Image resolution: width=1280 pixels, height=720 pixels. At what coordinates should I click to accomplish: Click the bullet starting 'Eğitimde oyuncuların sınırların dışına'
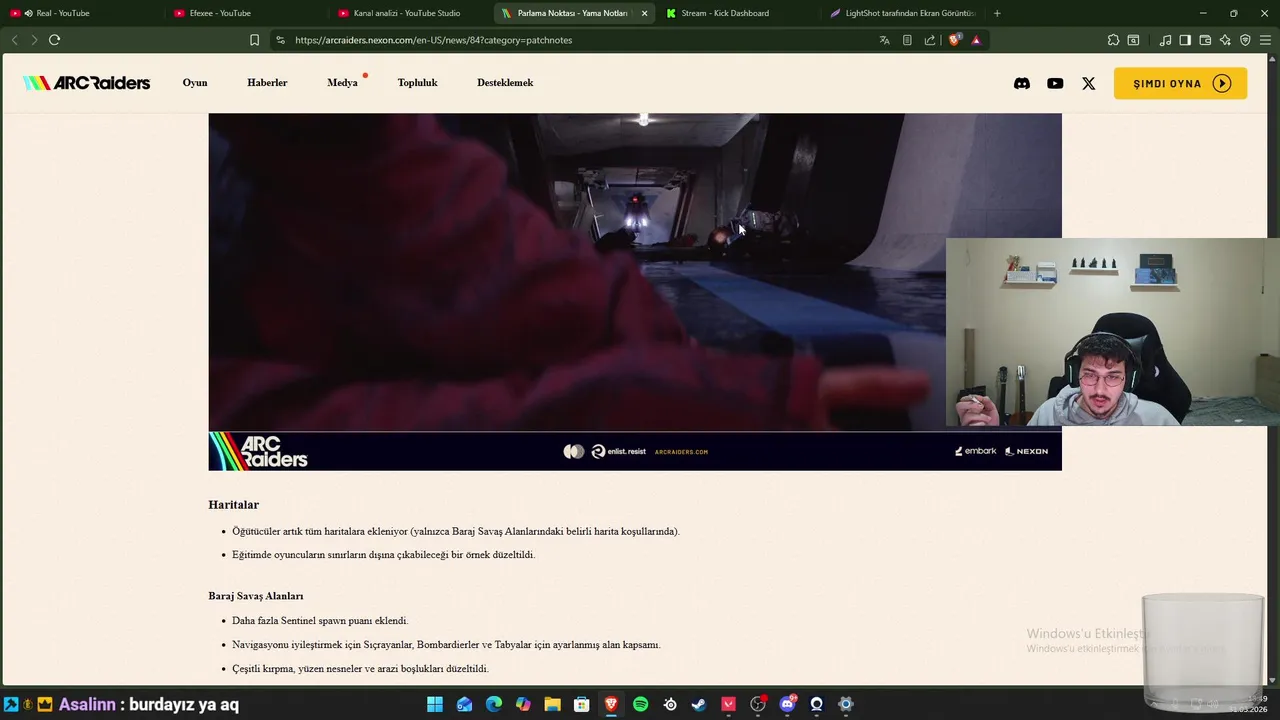[383, 555]
